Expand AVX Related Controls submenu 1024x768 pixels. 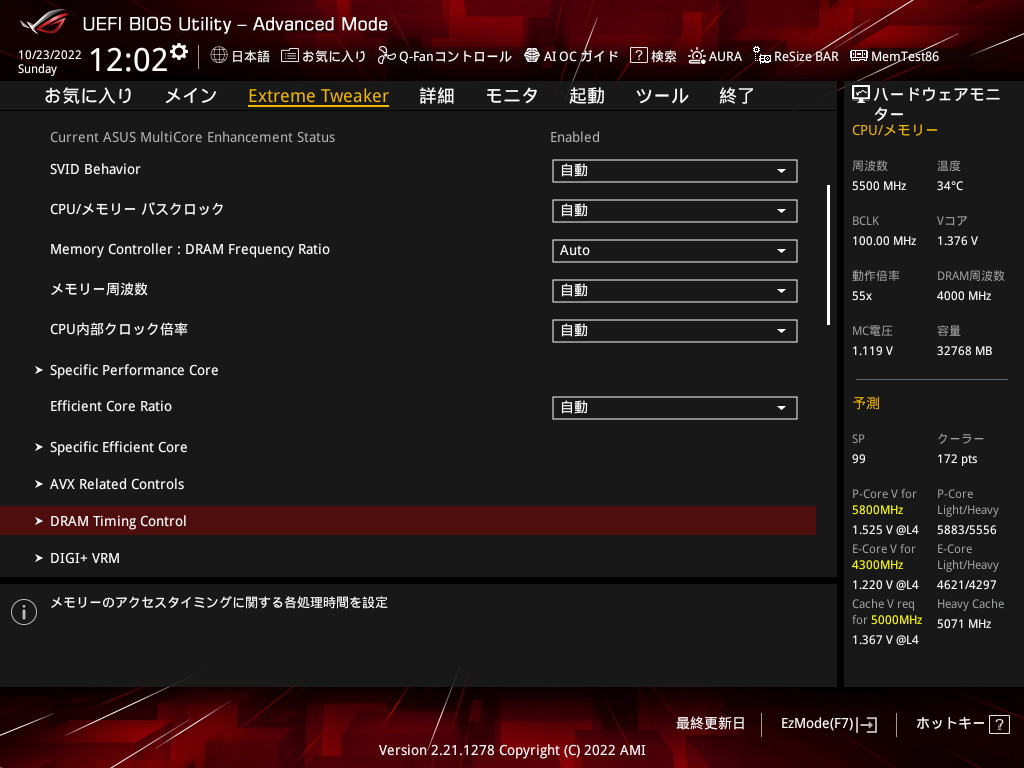(117, 484)
